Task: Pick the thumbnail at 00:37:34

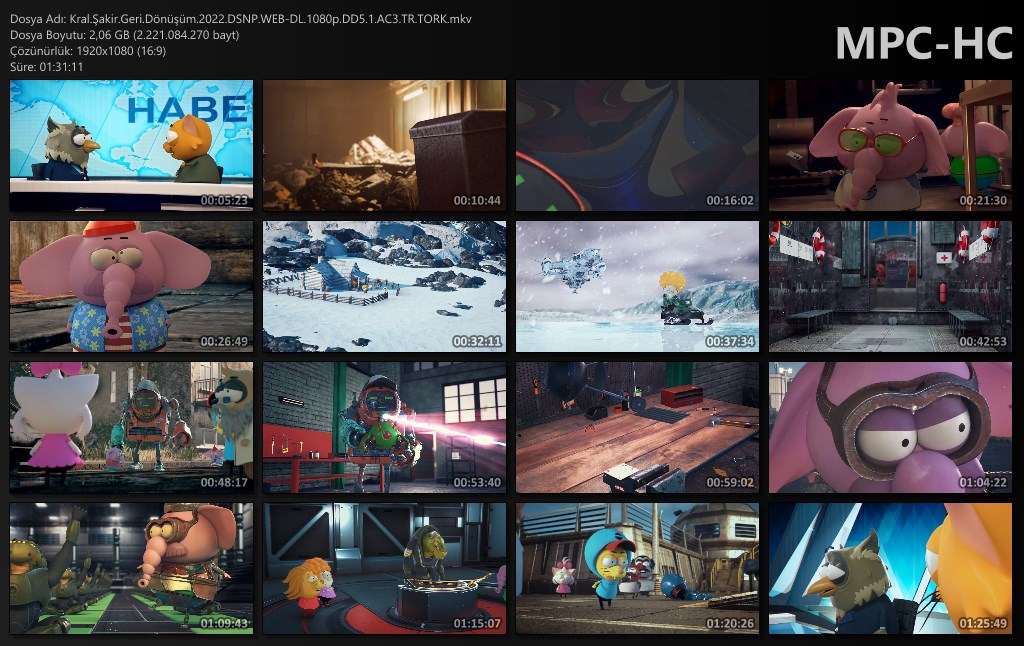Action: pos(637,287)
